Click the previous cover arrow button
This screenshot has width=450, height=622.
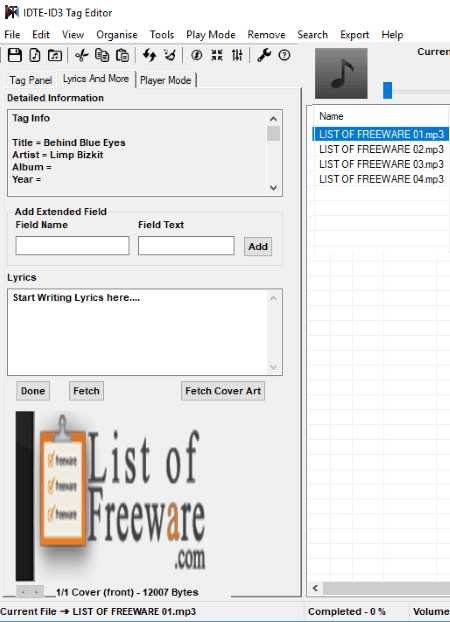[x=23, y=592]
